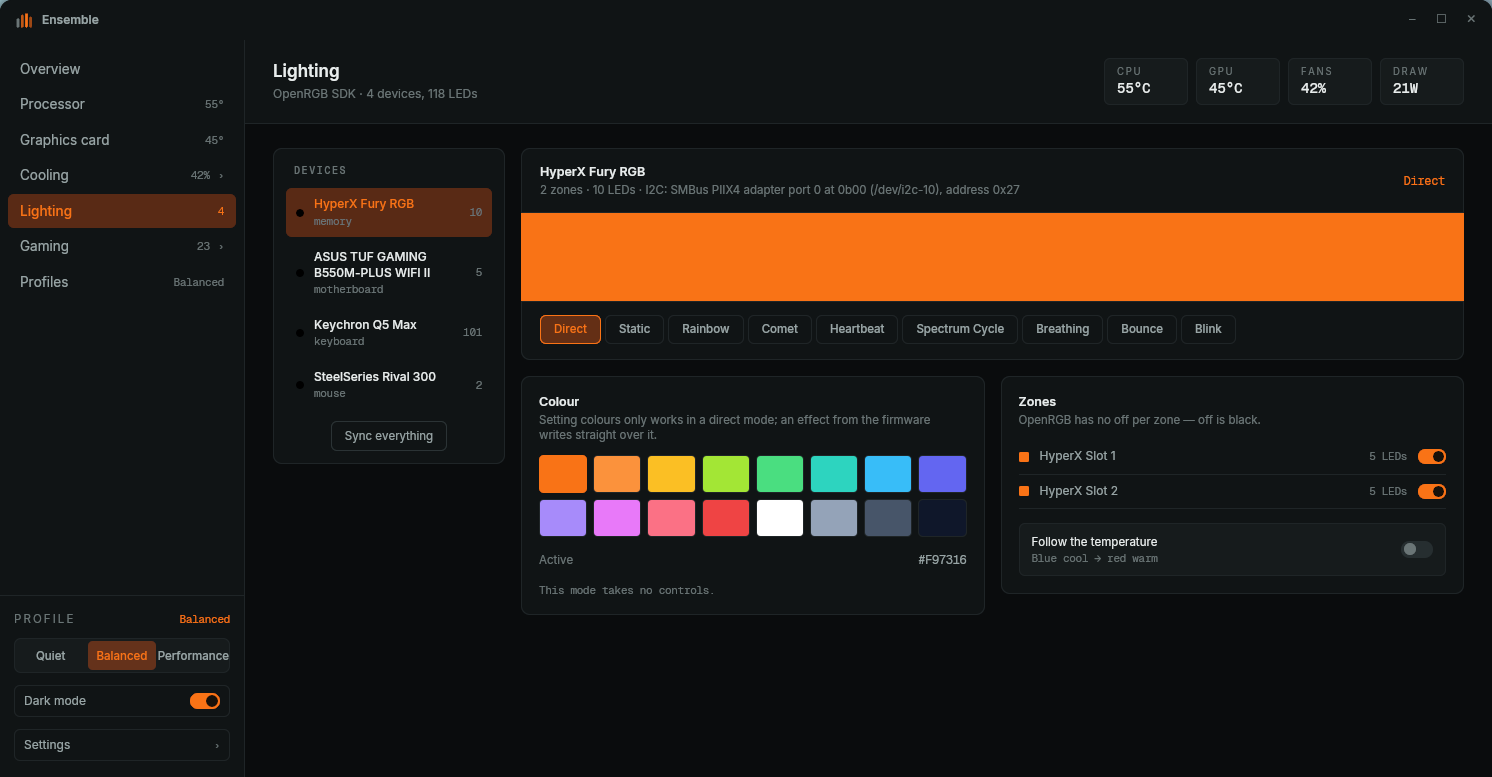Choose the Spectrum Cycle effect
This screenshot has height=777, width=1492.
(x=960, y=329)
